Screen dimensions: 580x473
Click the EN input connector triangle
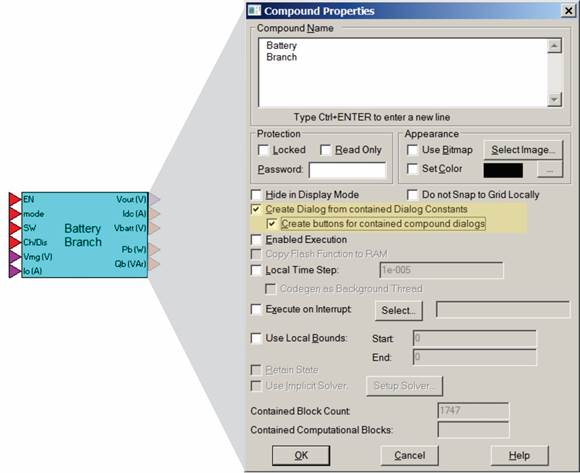point(15,199)
